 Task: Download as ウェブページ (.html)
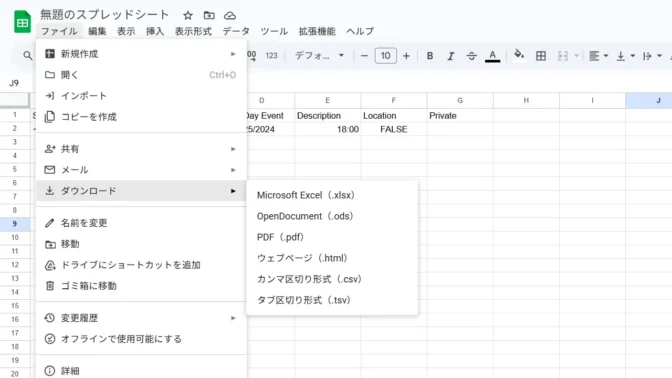[x=332, y=258]
